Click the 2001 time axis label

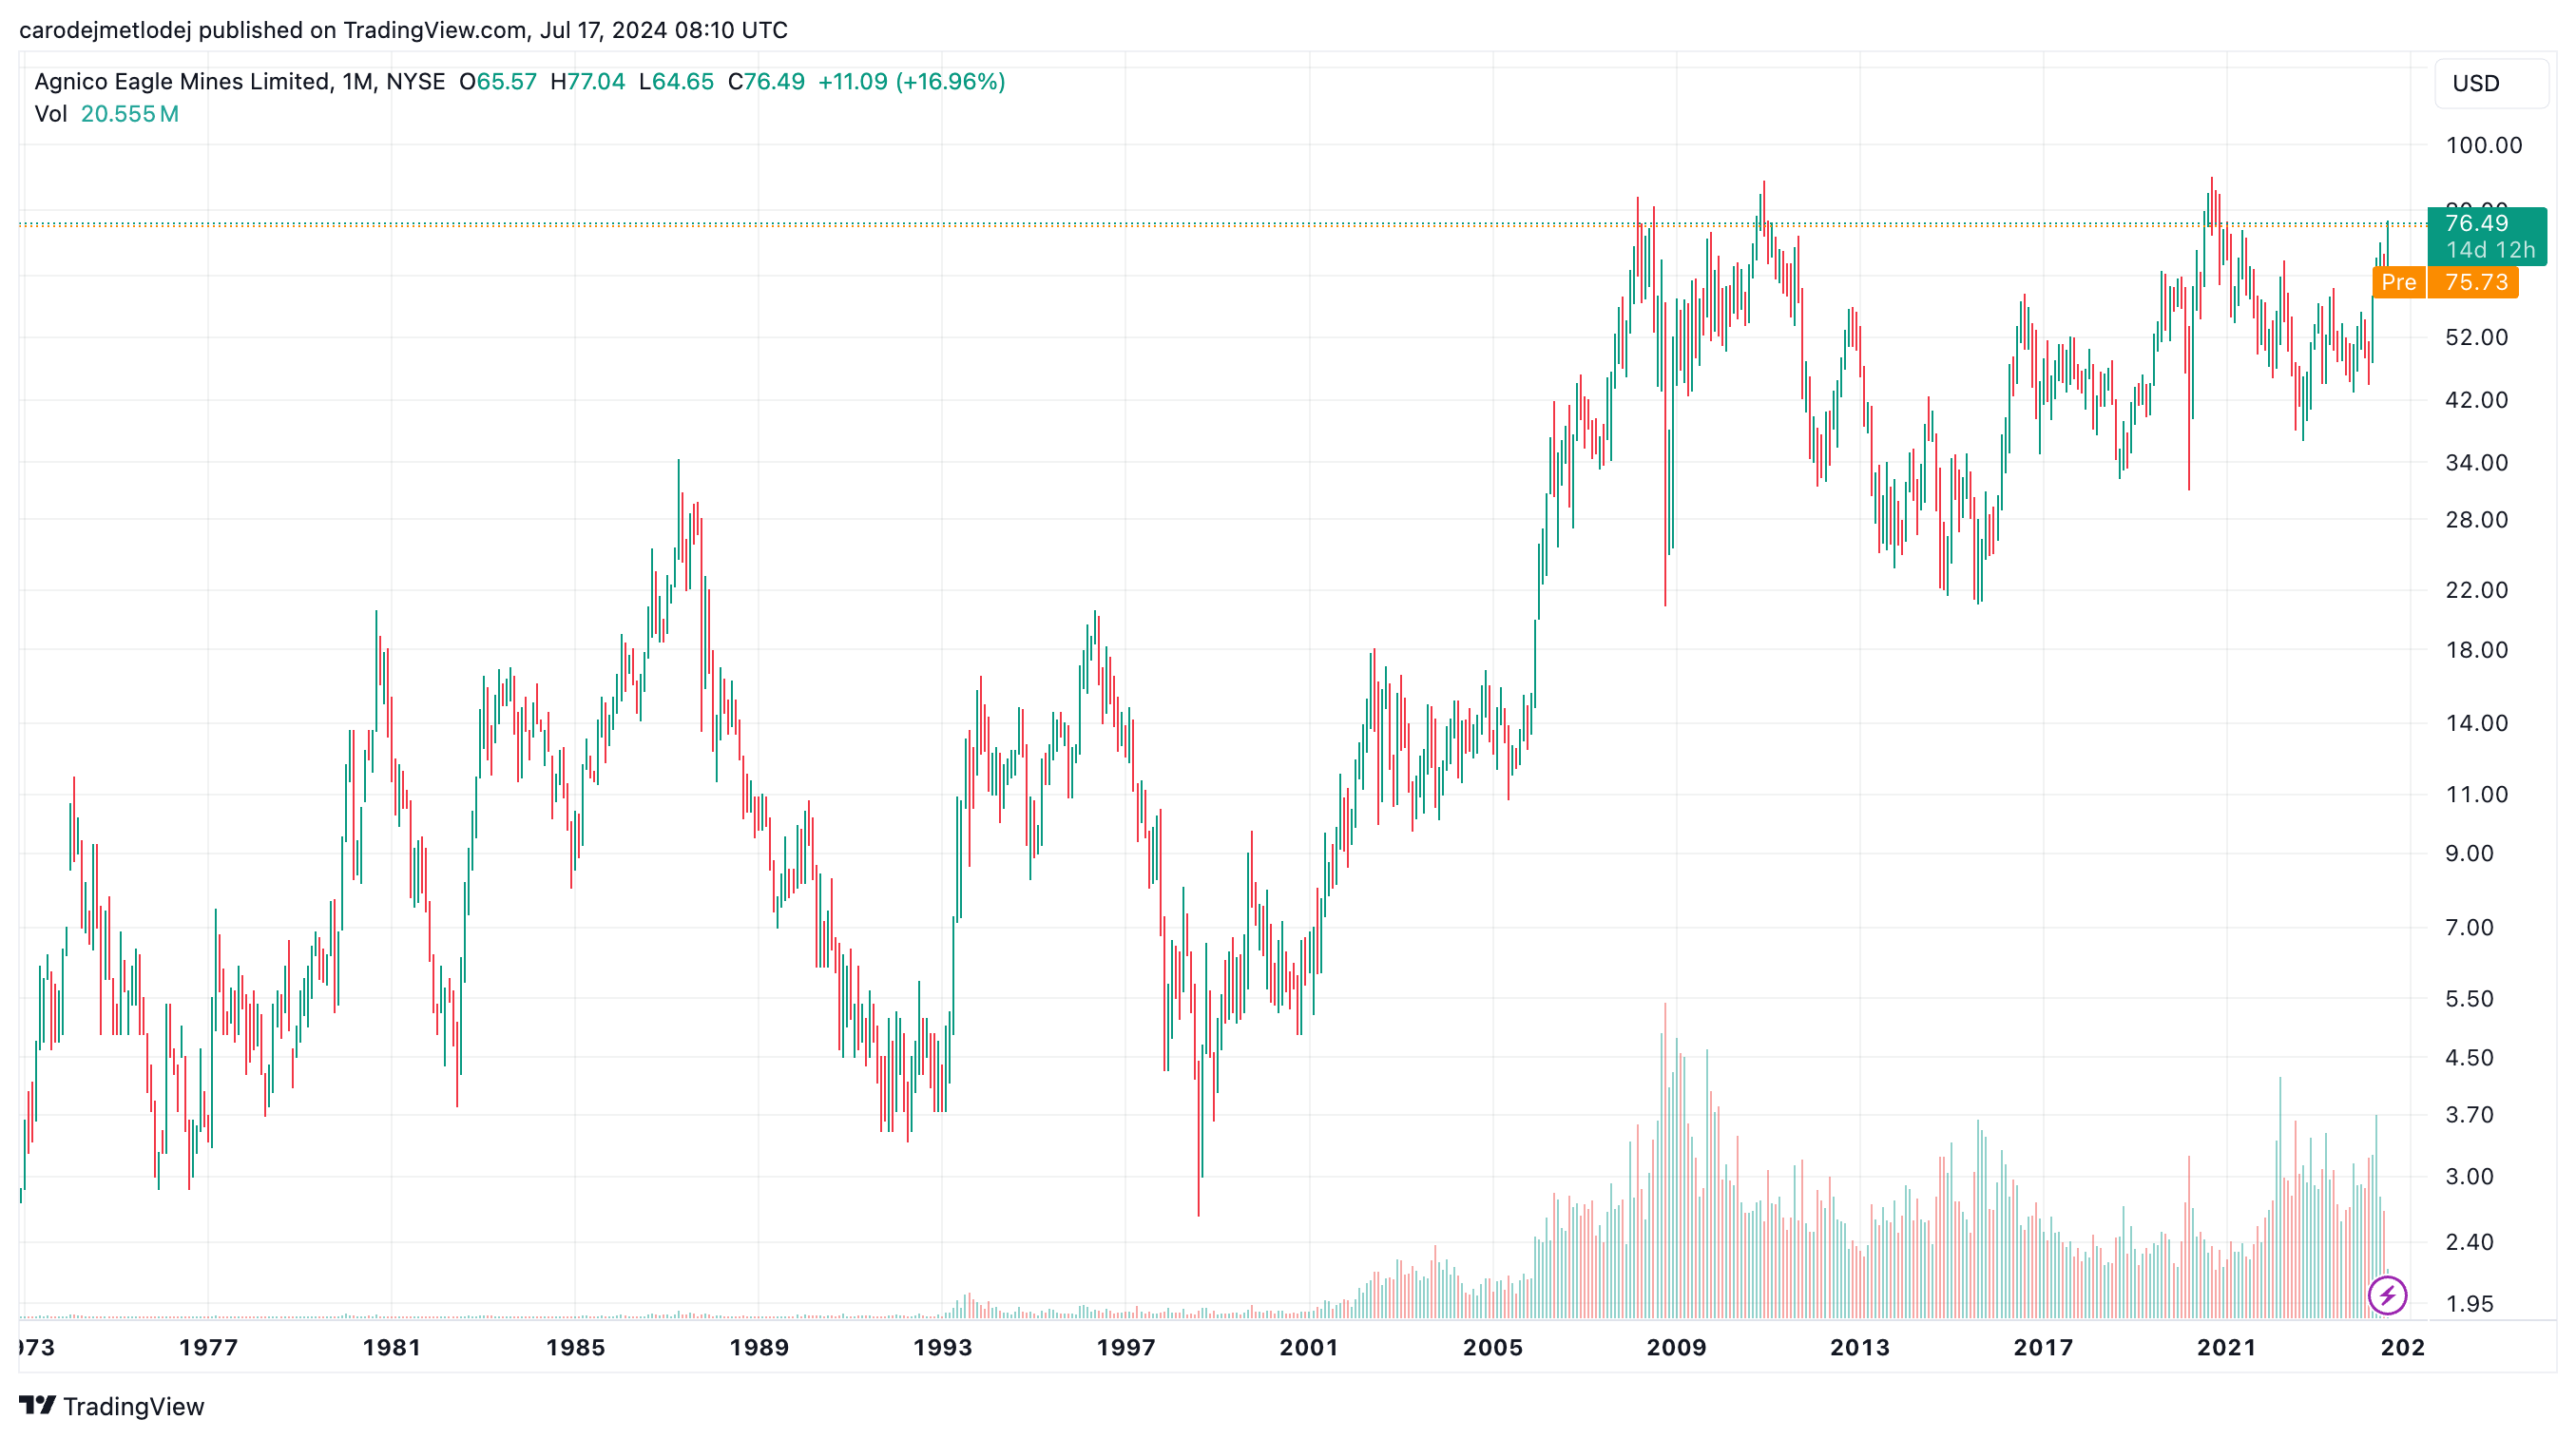click(x=1309, y=1348)
